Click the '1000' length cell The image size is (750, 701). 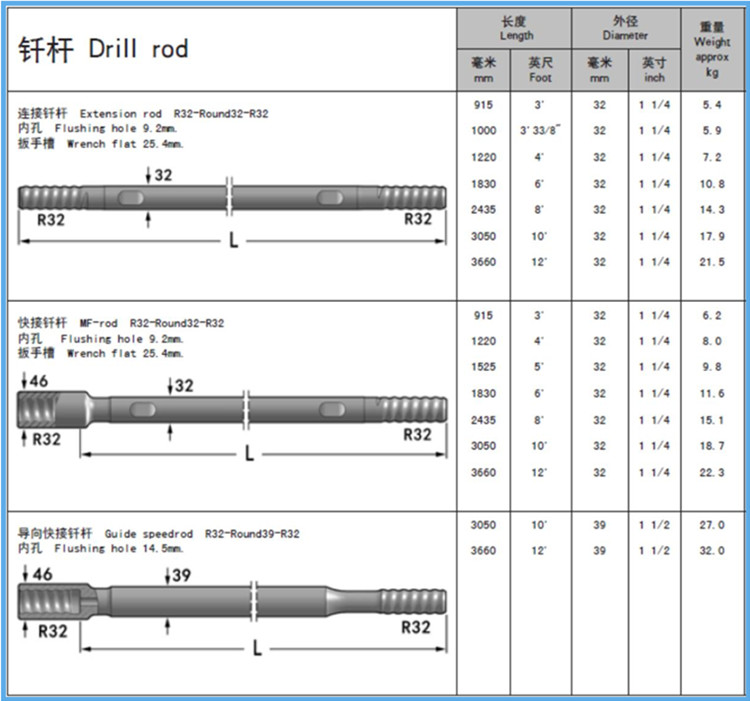pyautogui.click(x=484, y=131)
